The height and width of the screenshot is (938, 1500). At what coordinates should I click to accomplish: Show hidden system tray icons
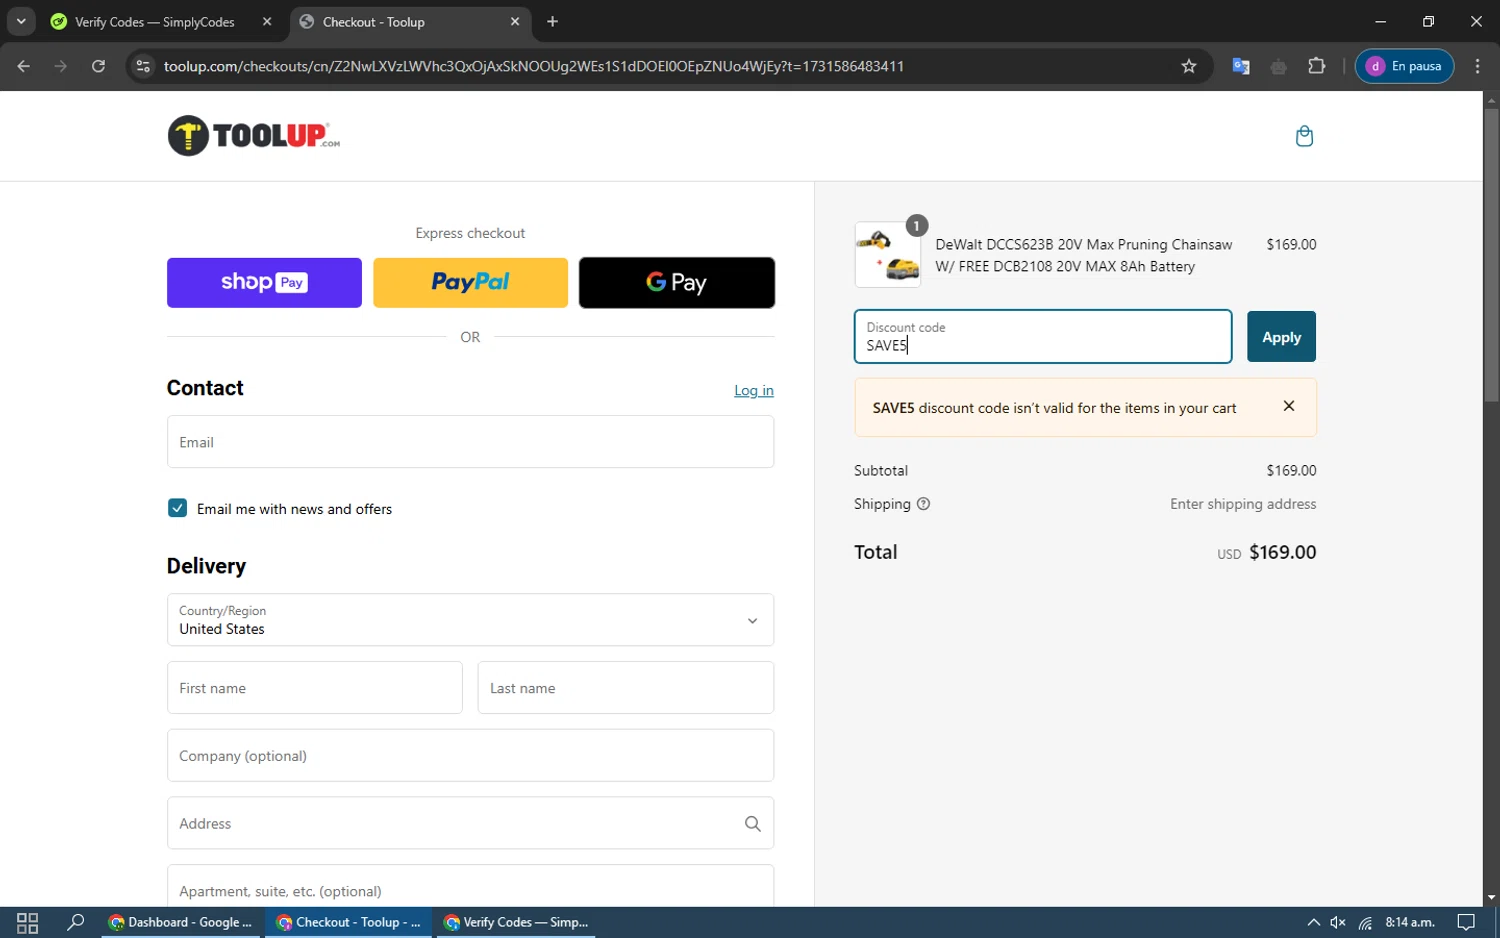1313,922
